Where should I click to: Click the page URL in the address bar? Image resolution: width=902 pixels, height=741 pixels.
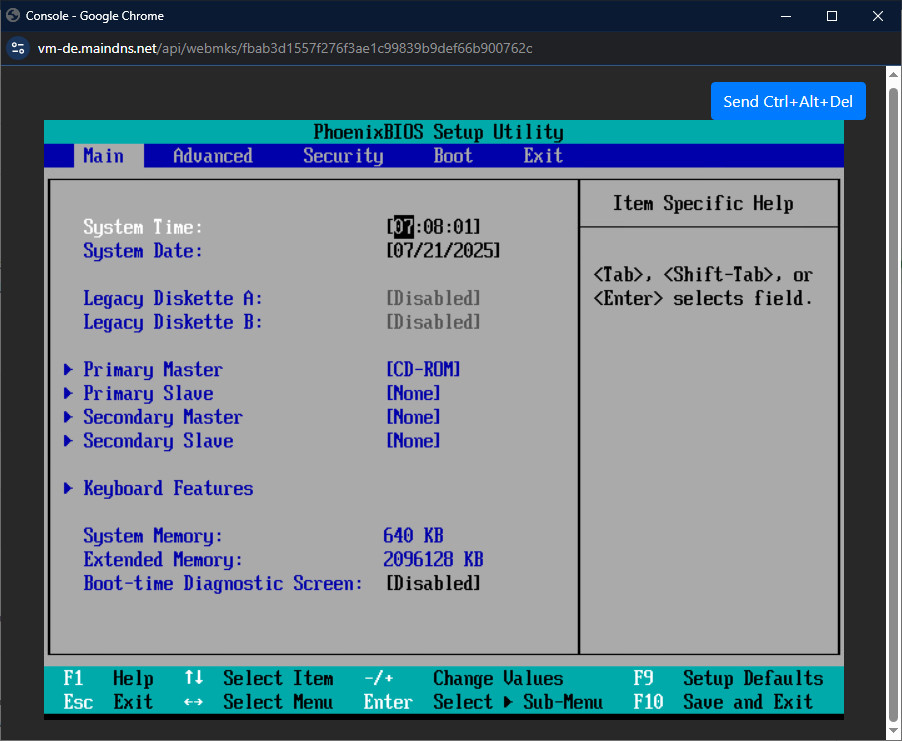(x=285, y=48)
